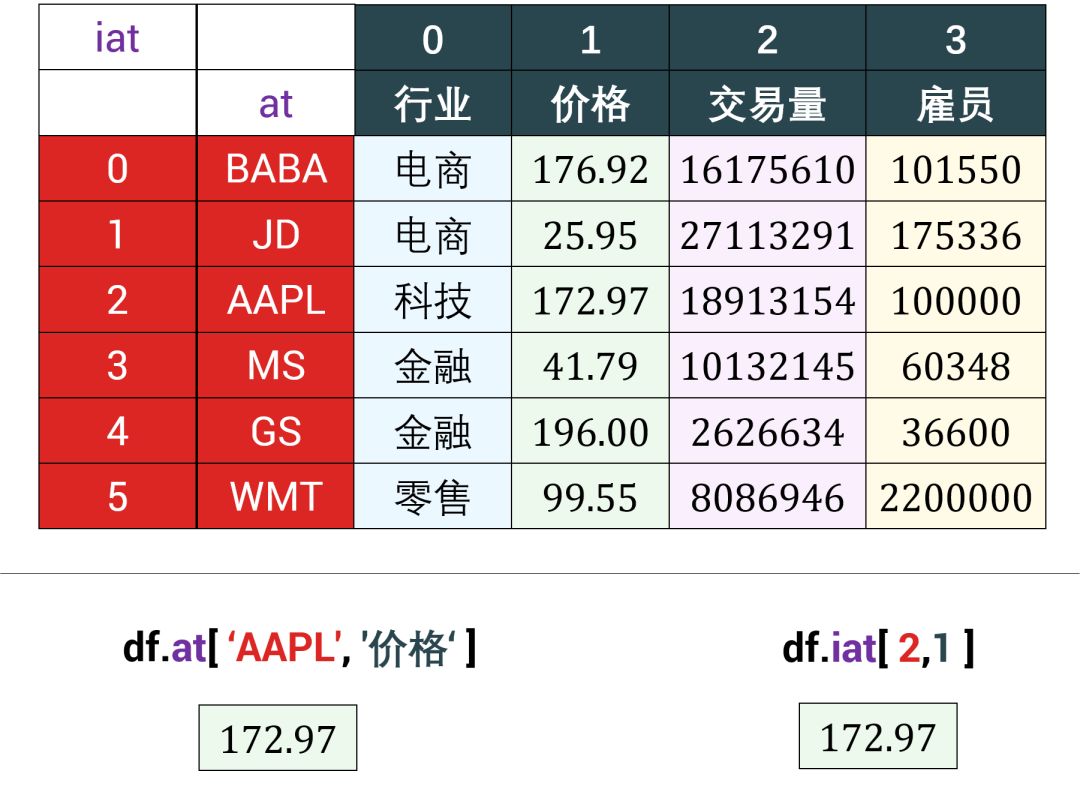
Task: Click the BABA row label
Action: [x=276, y=169]
